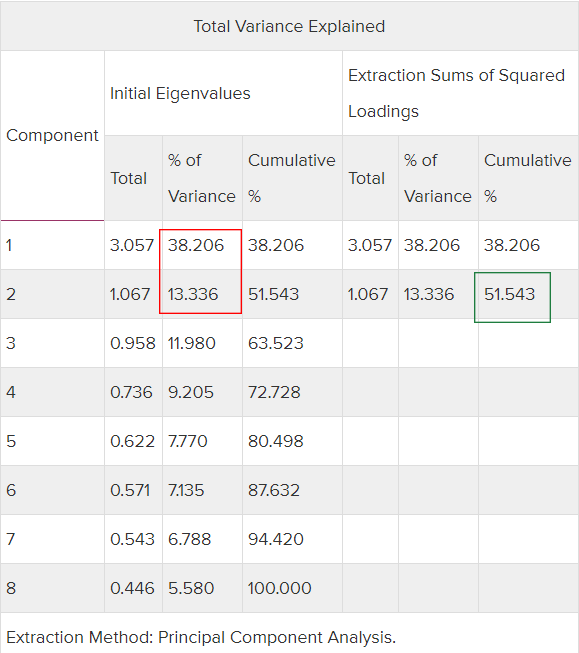Click row label 5 in the Component column
The height and width of the screenshot is (653, 579).
tap(11, 441)
